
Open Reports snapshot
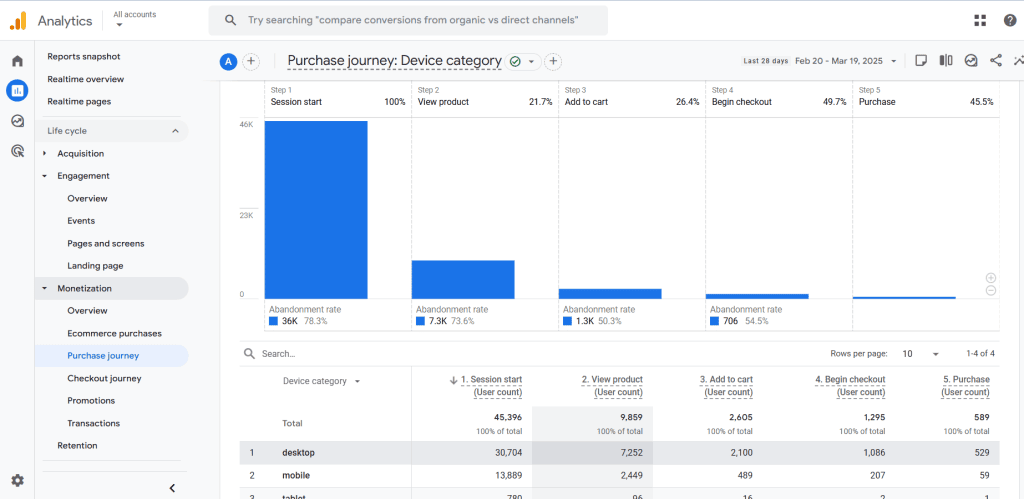click(84, 57)
